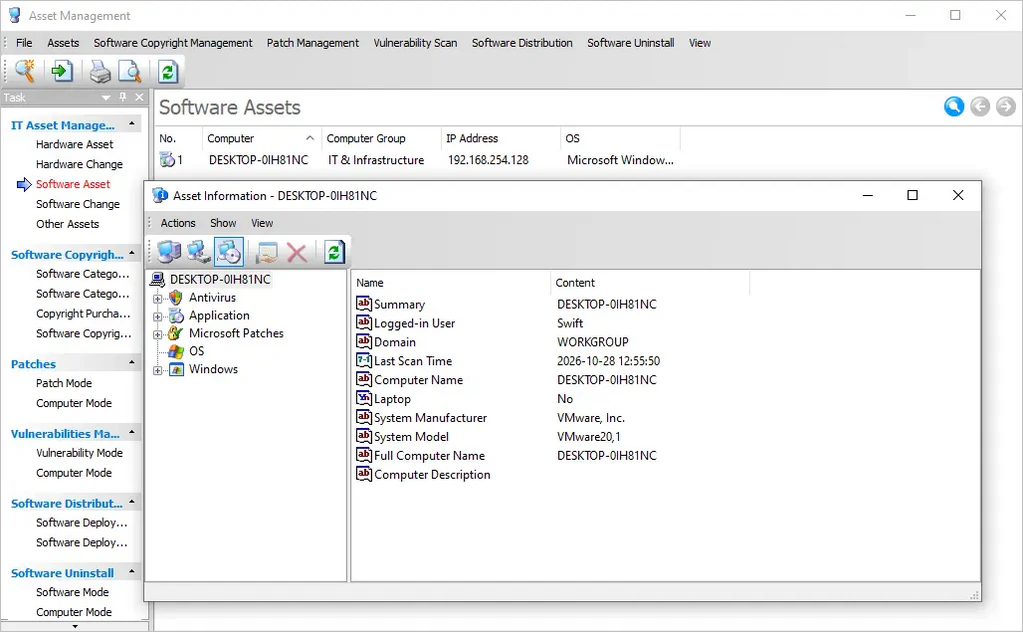This screenshot has width=1023, height=632.
Task: Sort by the Computer Group column header
Action: tap(381, 138)
